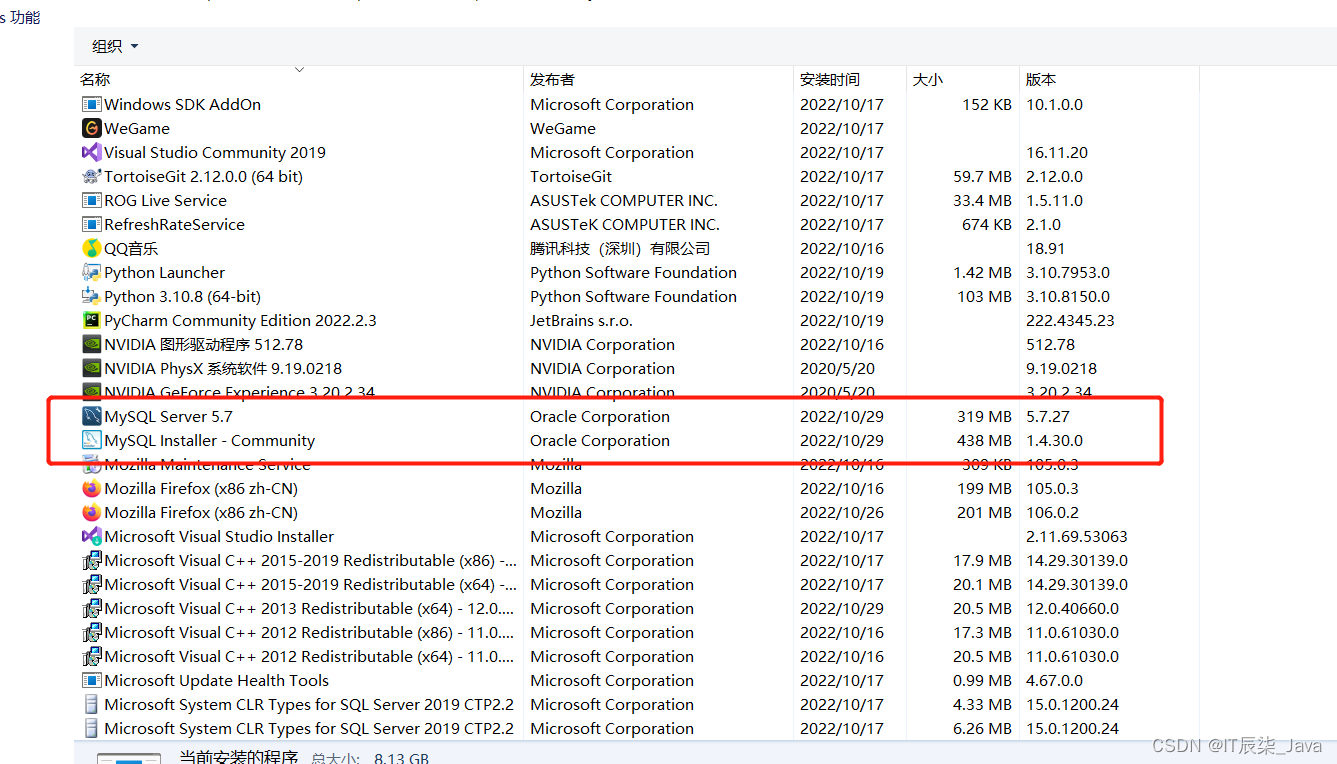Screen dimensions: 1337x764
Task: Select TortoiseGit 2.12.0.0 (64 bit) name
Action: (203, 176)
